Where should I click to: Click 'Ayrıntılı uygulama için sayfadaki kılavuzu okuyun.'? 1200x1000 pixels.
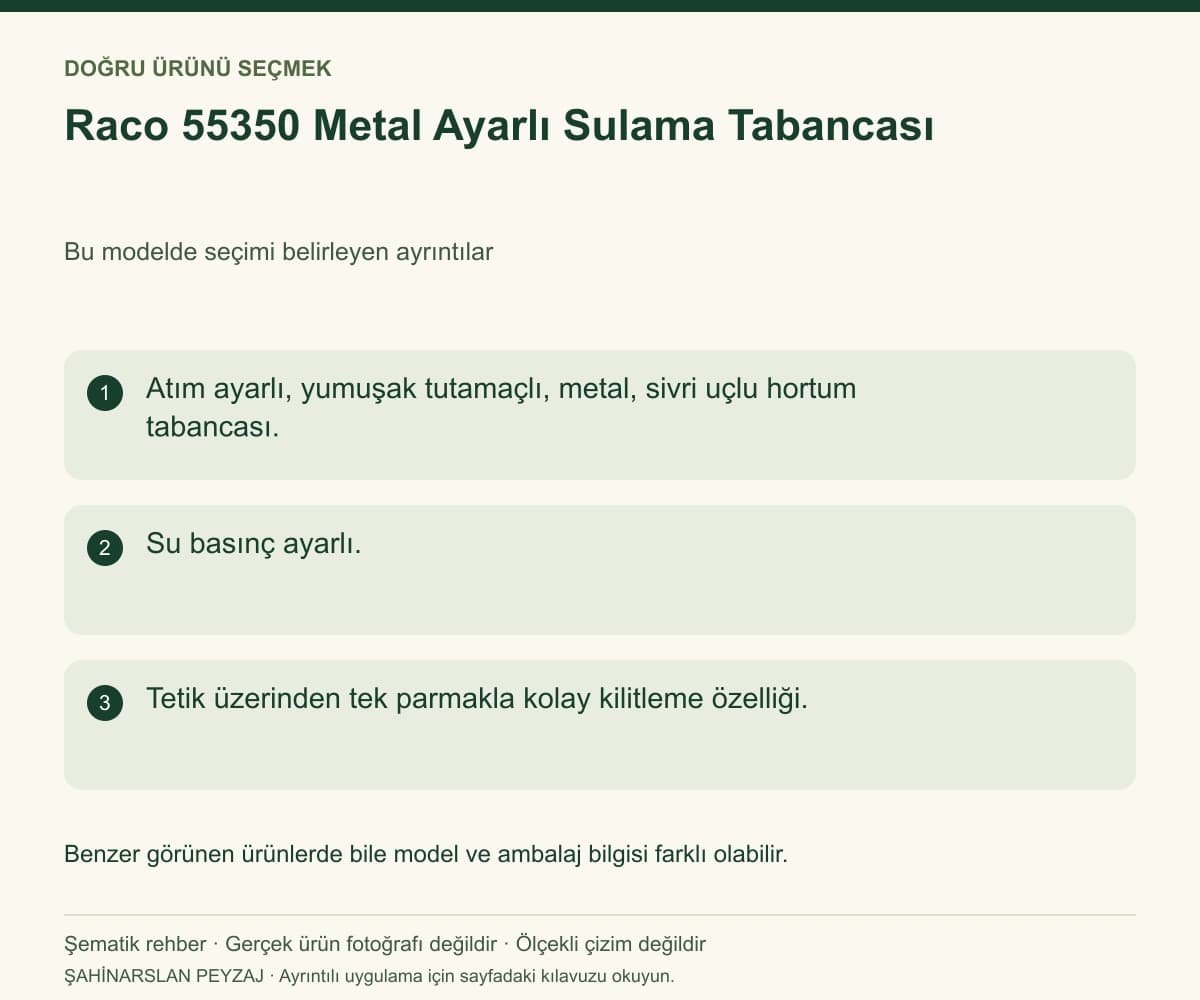[x=477, y=975]
